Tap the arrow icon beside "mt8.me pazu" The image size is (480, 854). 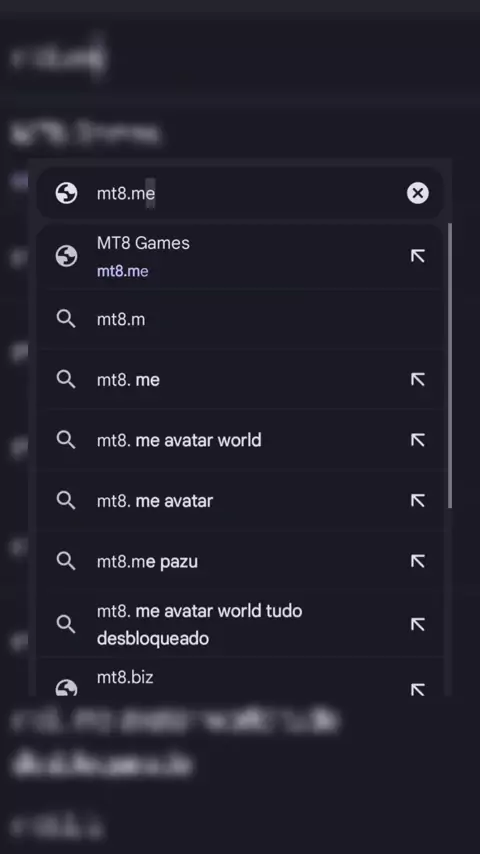pos(417,561)
